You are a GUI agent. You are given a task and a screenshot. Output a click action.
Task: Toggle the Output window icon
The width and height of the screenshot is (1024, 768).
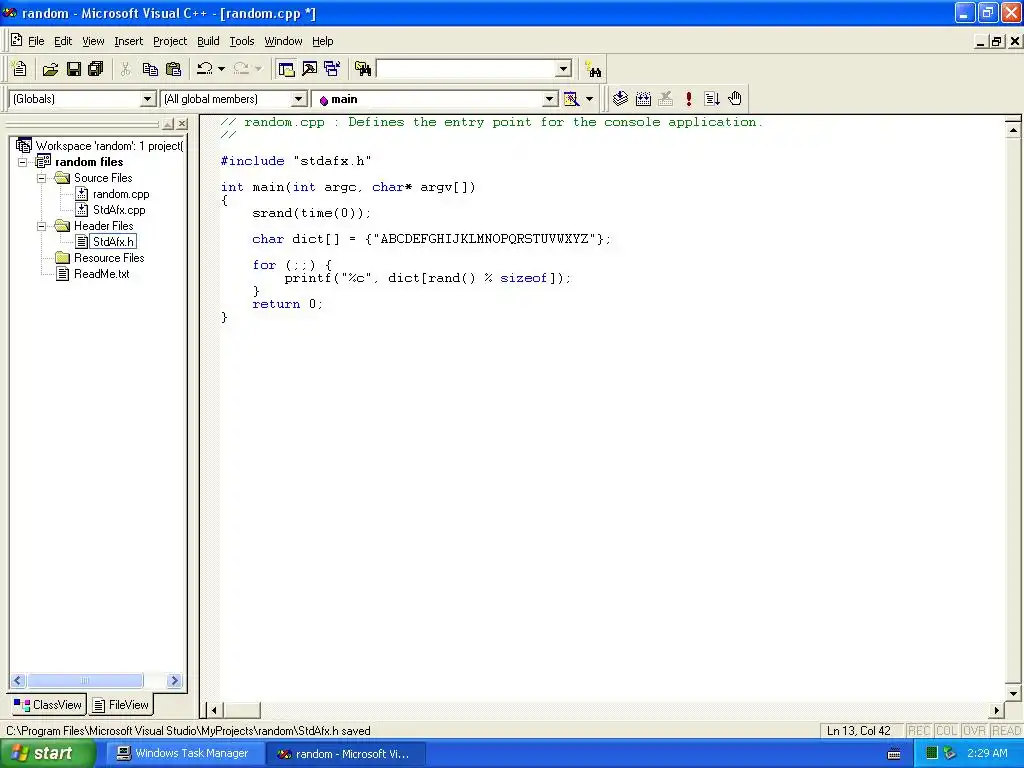310,69
